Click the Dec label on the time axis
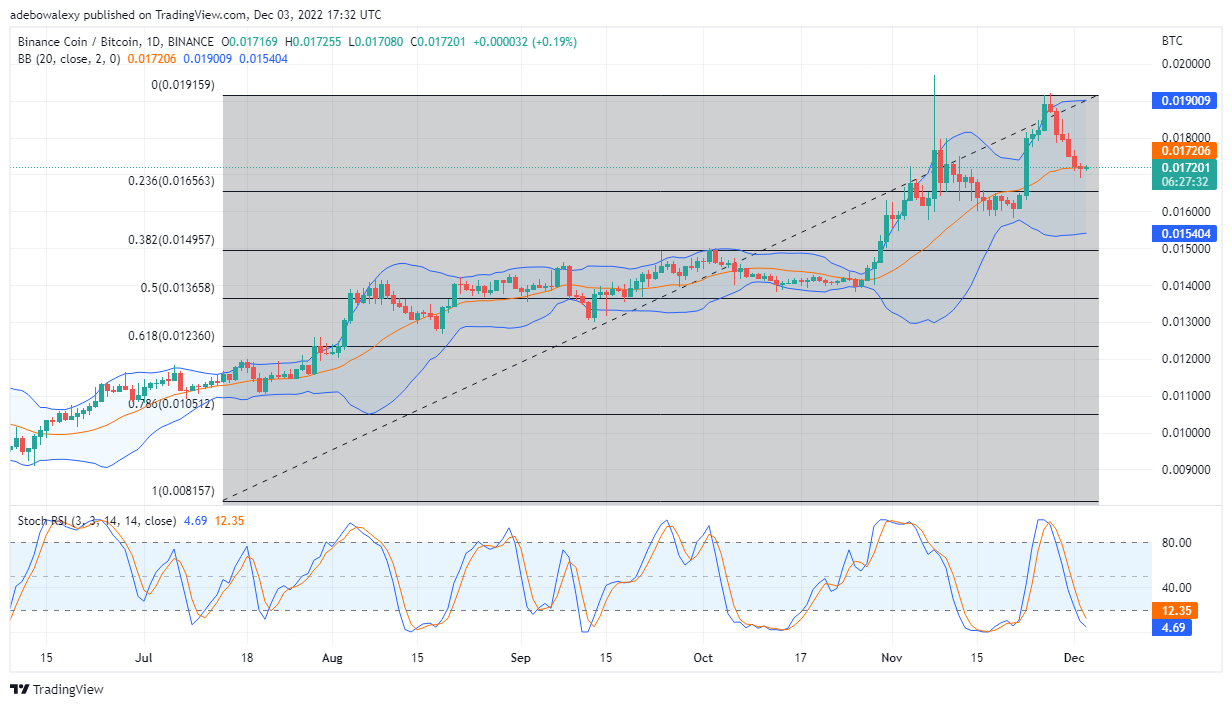 [x=1075, y=658]
